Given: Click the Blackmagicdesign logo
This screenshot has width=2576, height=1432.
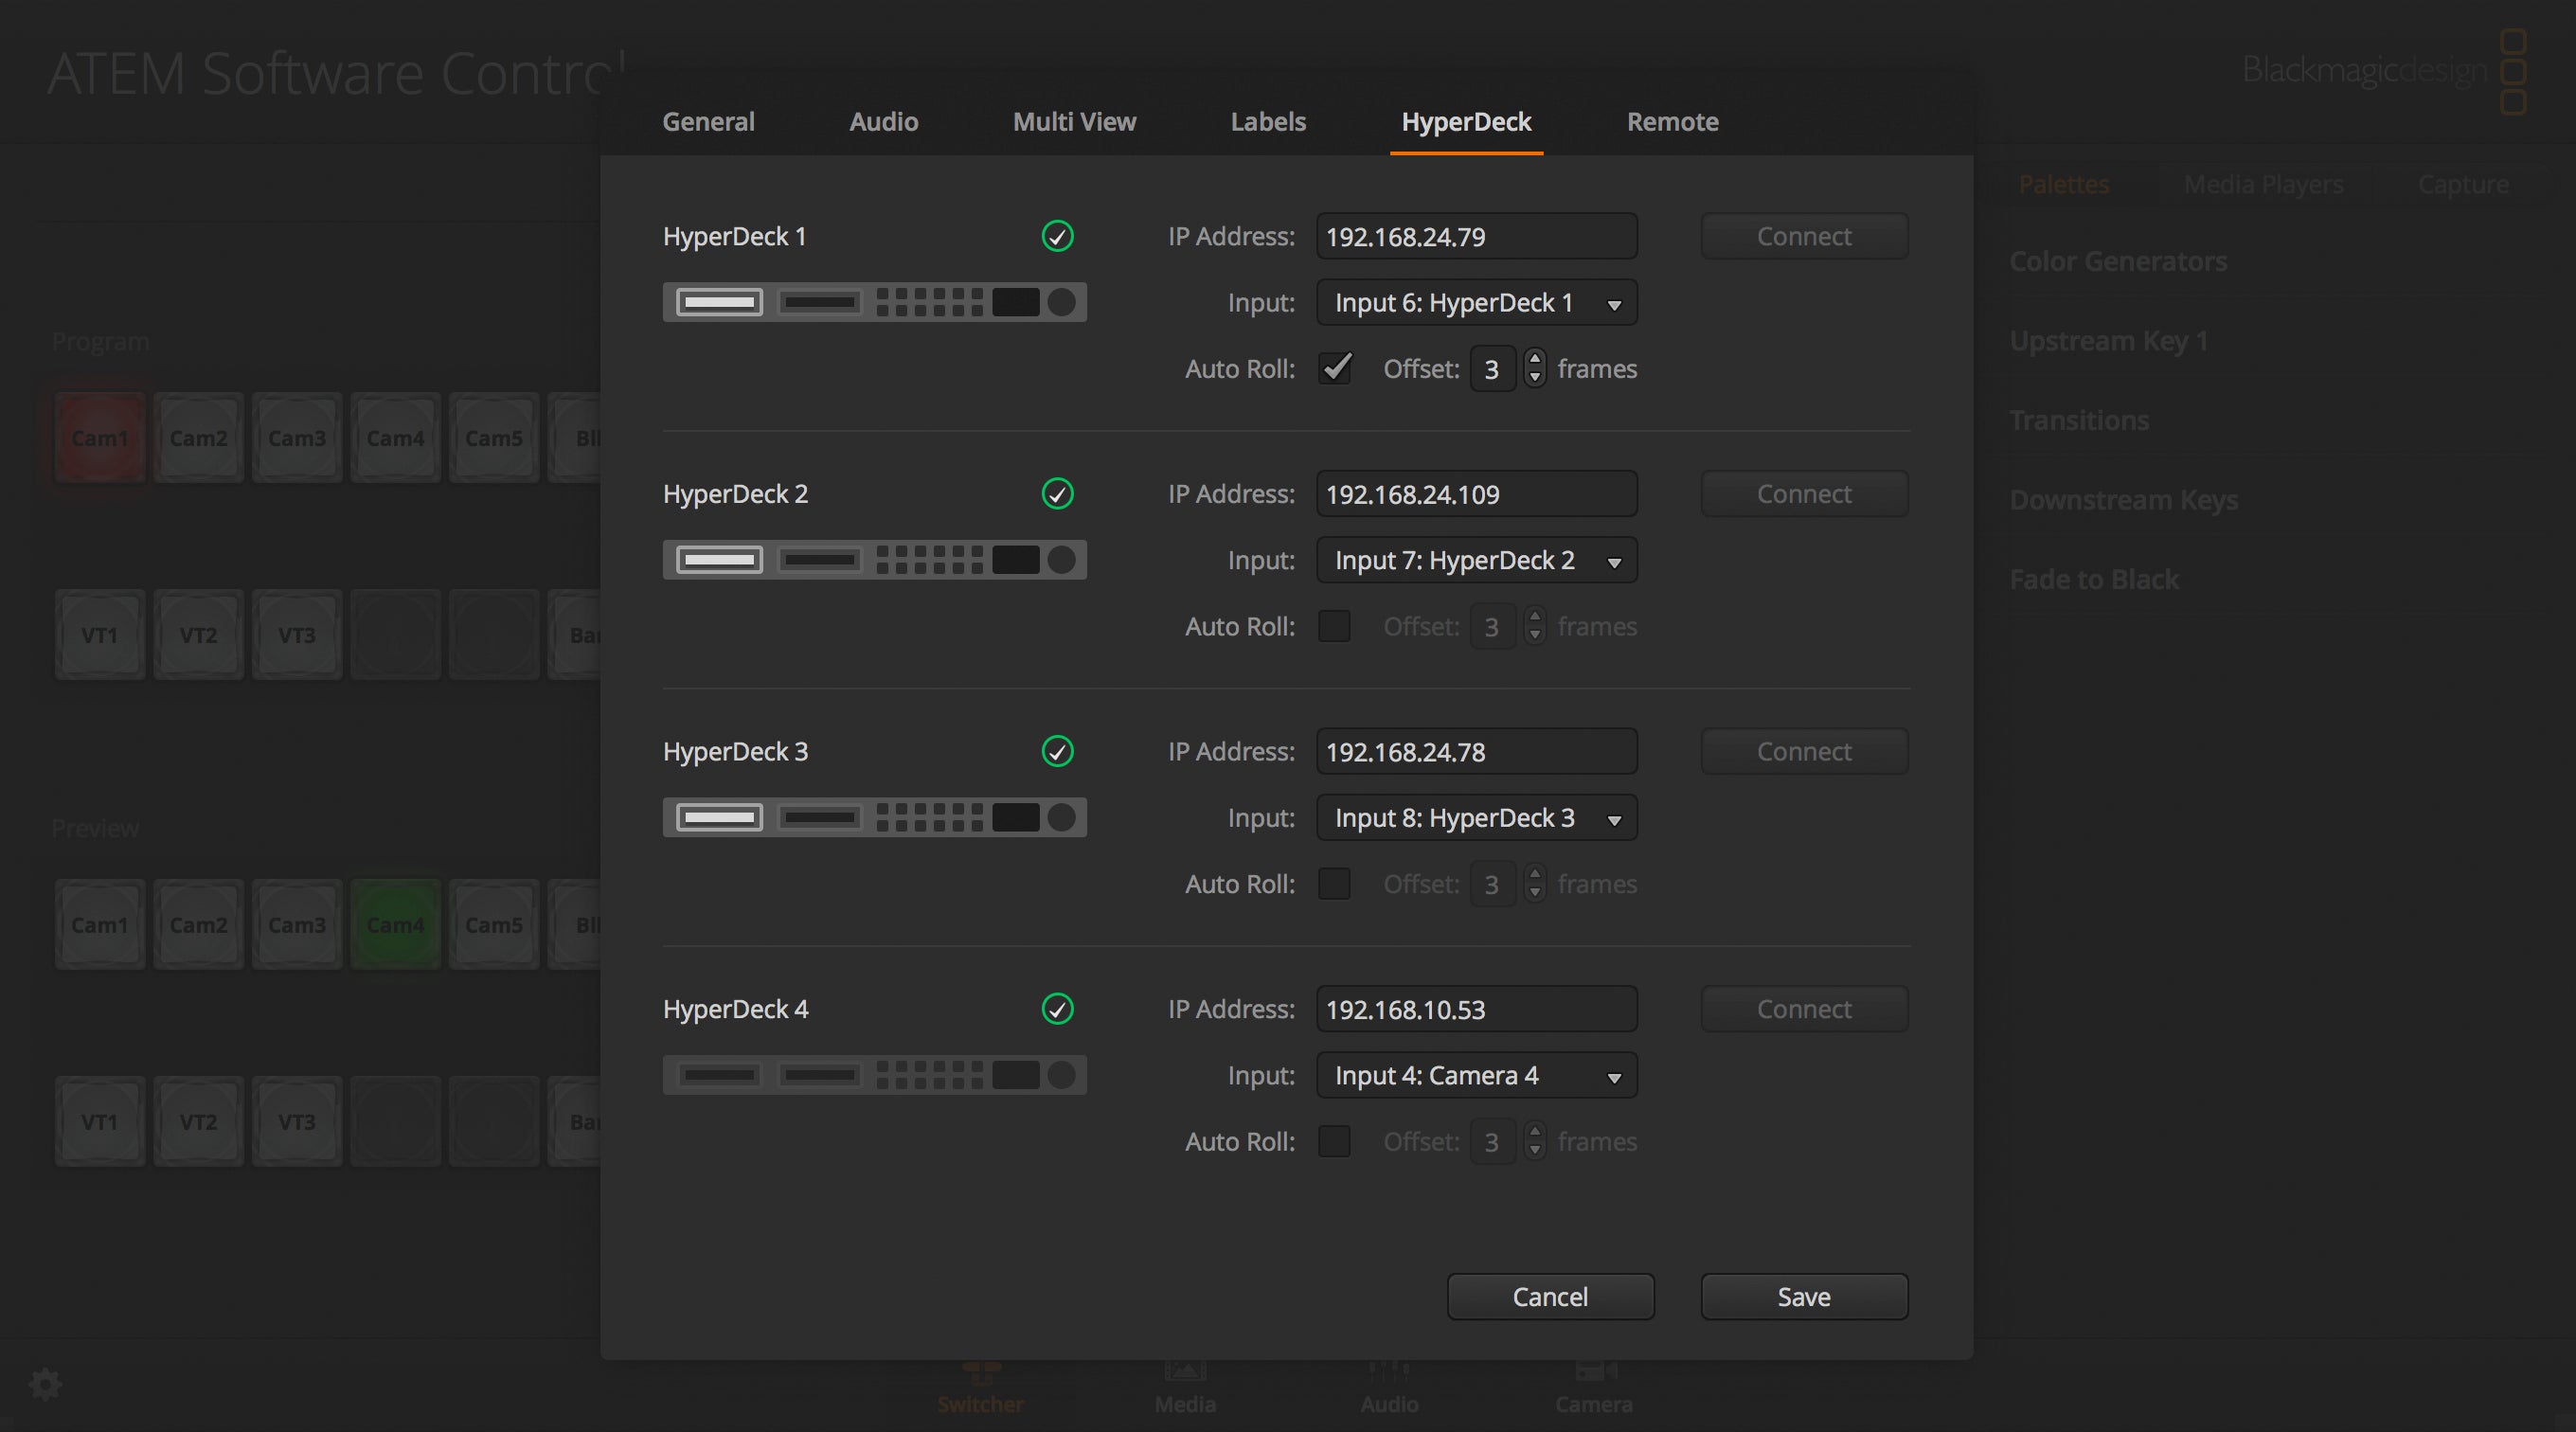Looking at the screenshot, I should [2384, 71].
